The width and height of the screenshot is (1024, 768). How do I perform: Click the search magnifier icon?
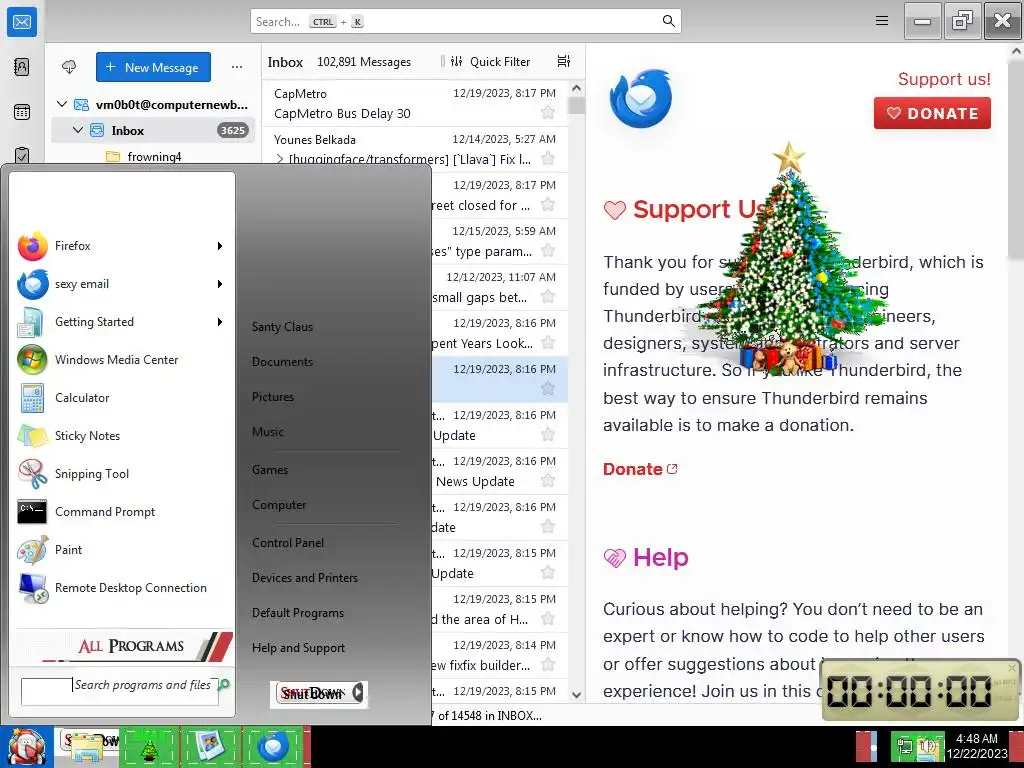[668, 21]
